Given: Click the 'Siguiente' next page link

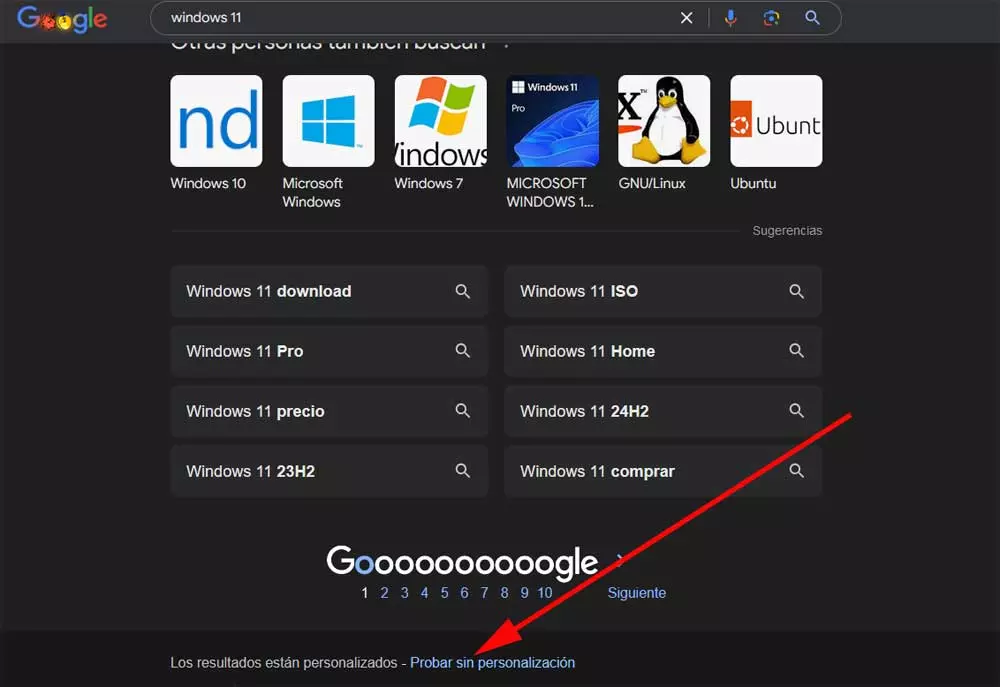Looking at the screenshot, I should pos(636,593).
